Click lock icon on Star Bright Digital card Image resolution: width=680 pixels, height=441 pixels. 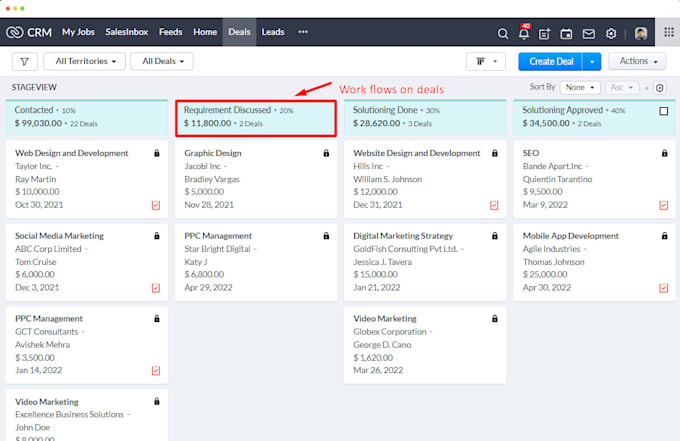[x=326, y=236]
